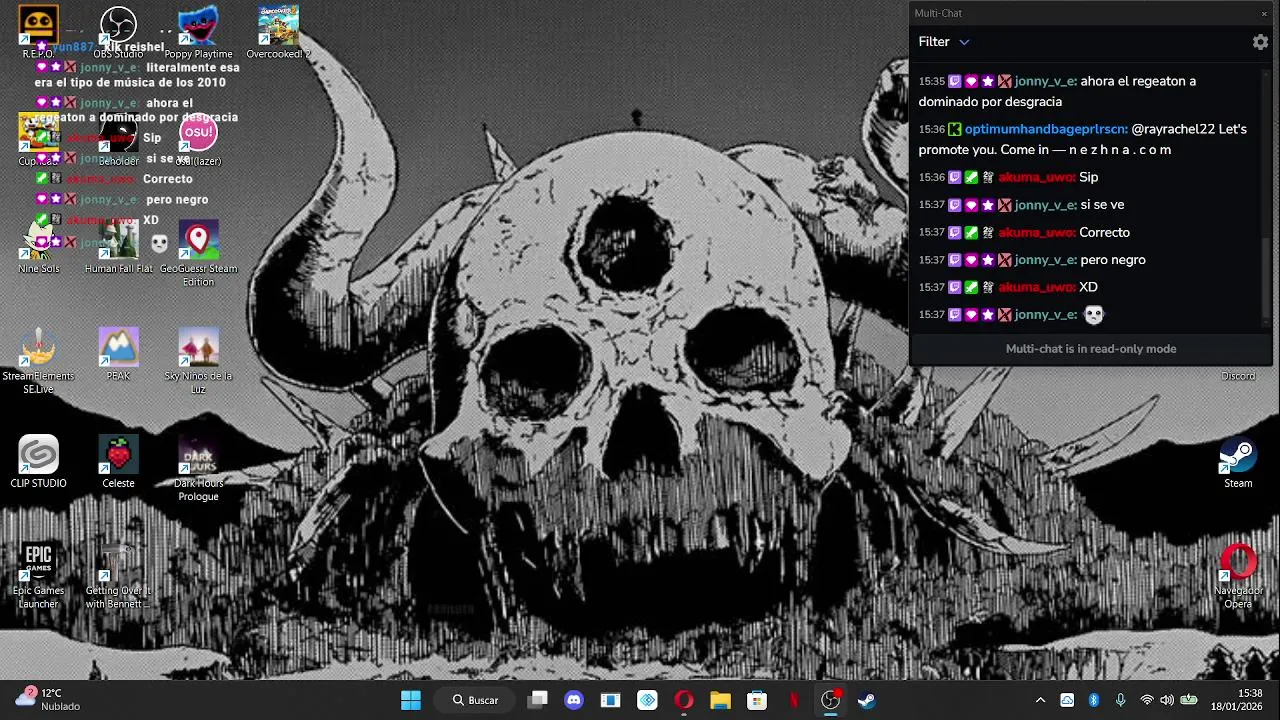Switch to OBS Studio on the taskbar
1280x720 pixels.
pyautogui.click(x=830, y=700)
